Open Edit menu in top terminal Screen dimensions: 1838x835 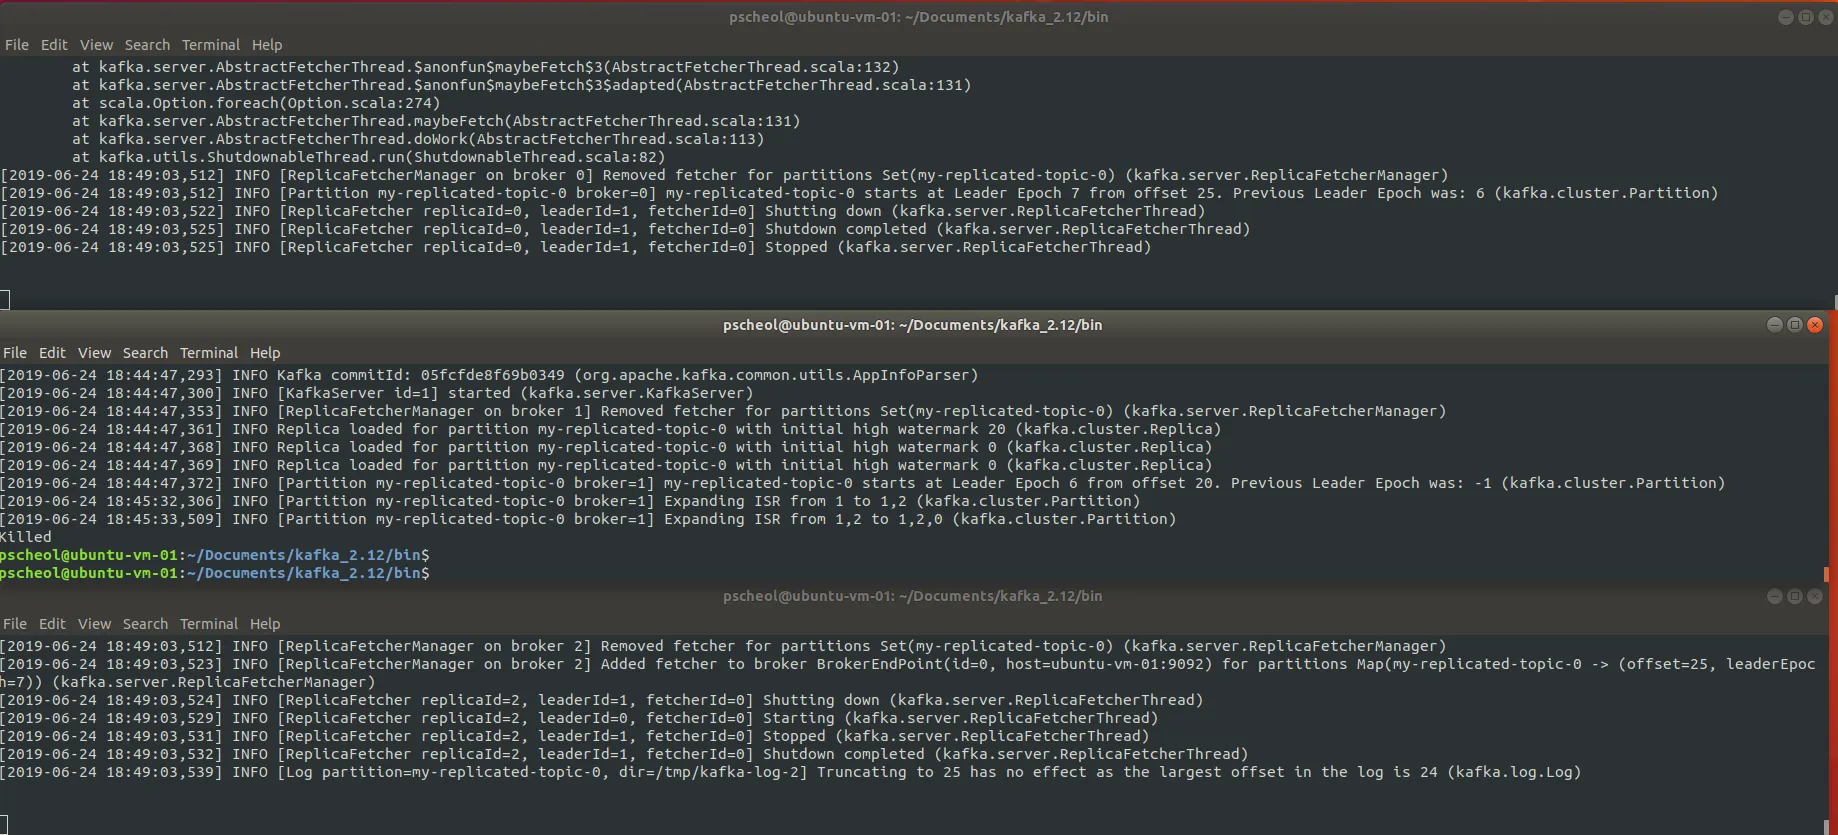(x=54, y=45)
